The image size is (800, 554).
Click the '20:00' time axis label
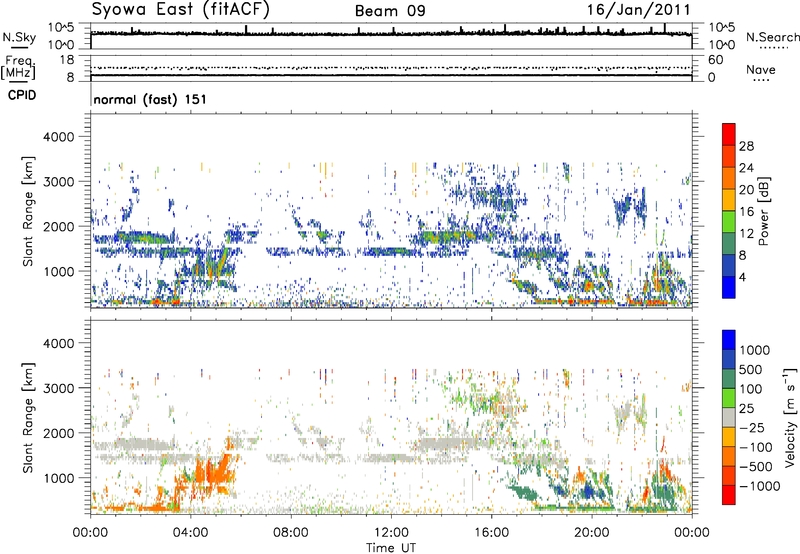592,533
